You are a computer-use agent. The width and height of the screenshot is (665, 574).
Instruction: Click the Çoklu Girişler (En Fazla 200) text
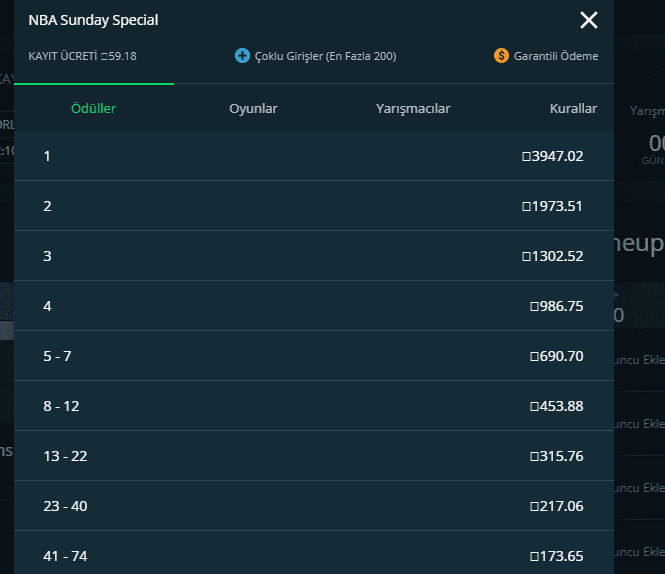tap(325, 56)
